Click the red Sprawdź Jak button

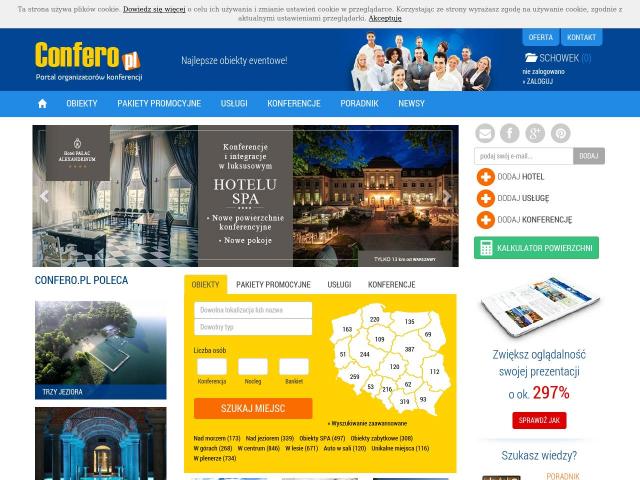pos(539,420)
